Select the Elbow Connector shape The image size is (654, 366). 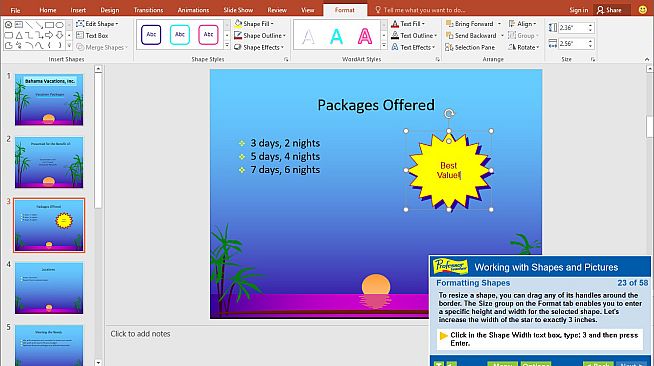[29, 35]
